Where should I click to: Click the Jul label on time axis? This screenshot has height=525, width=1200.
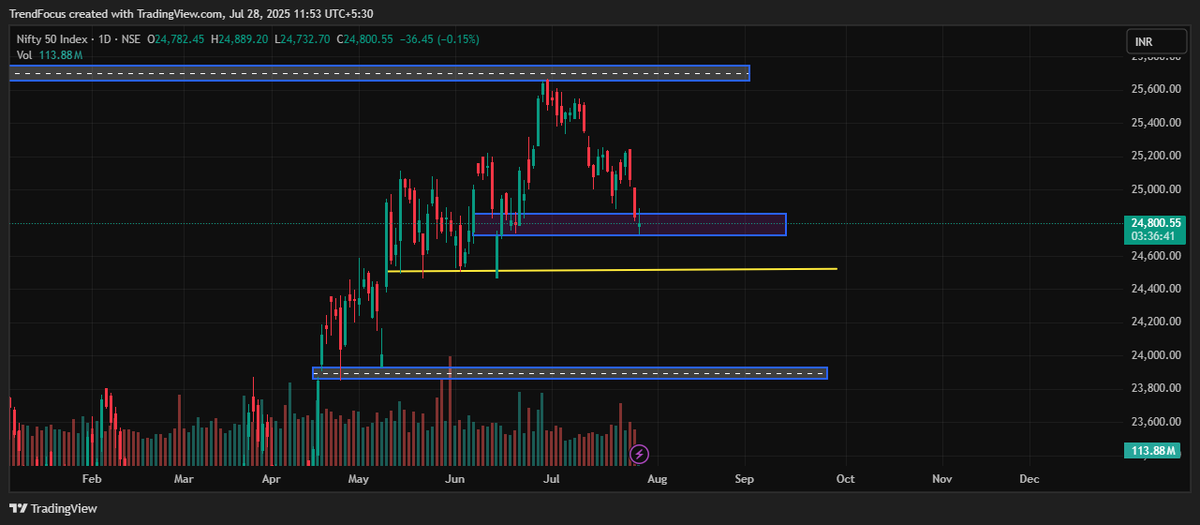551,479
